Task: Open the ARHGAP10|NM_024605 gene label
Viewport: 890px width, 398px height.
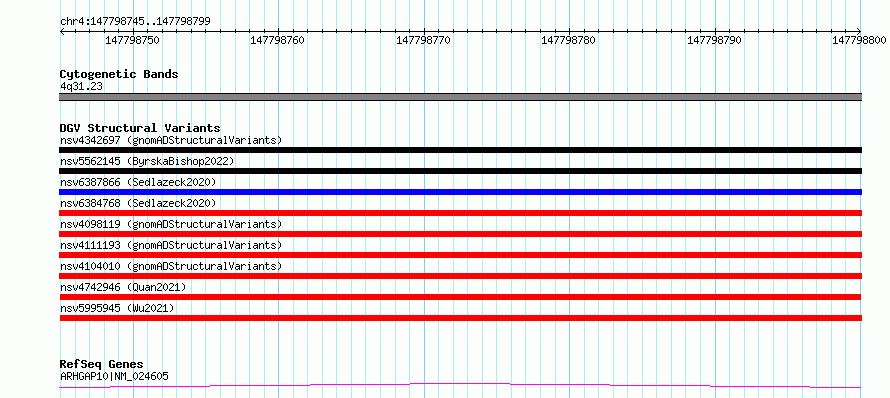Action: tap(114, 376)
